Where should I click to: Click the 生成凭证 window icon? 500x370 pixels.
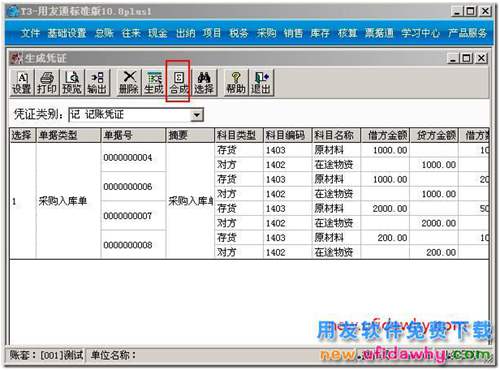click(x=16, y=58)
